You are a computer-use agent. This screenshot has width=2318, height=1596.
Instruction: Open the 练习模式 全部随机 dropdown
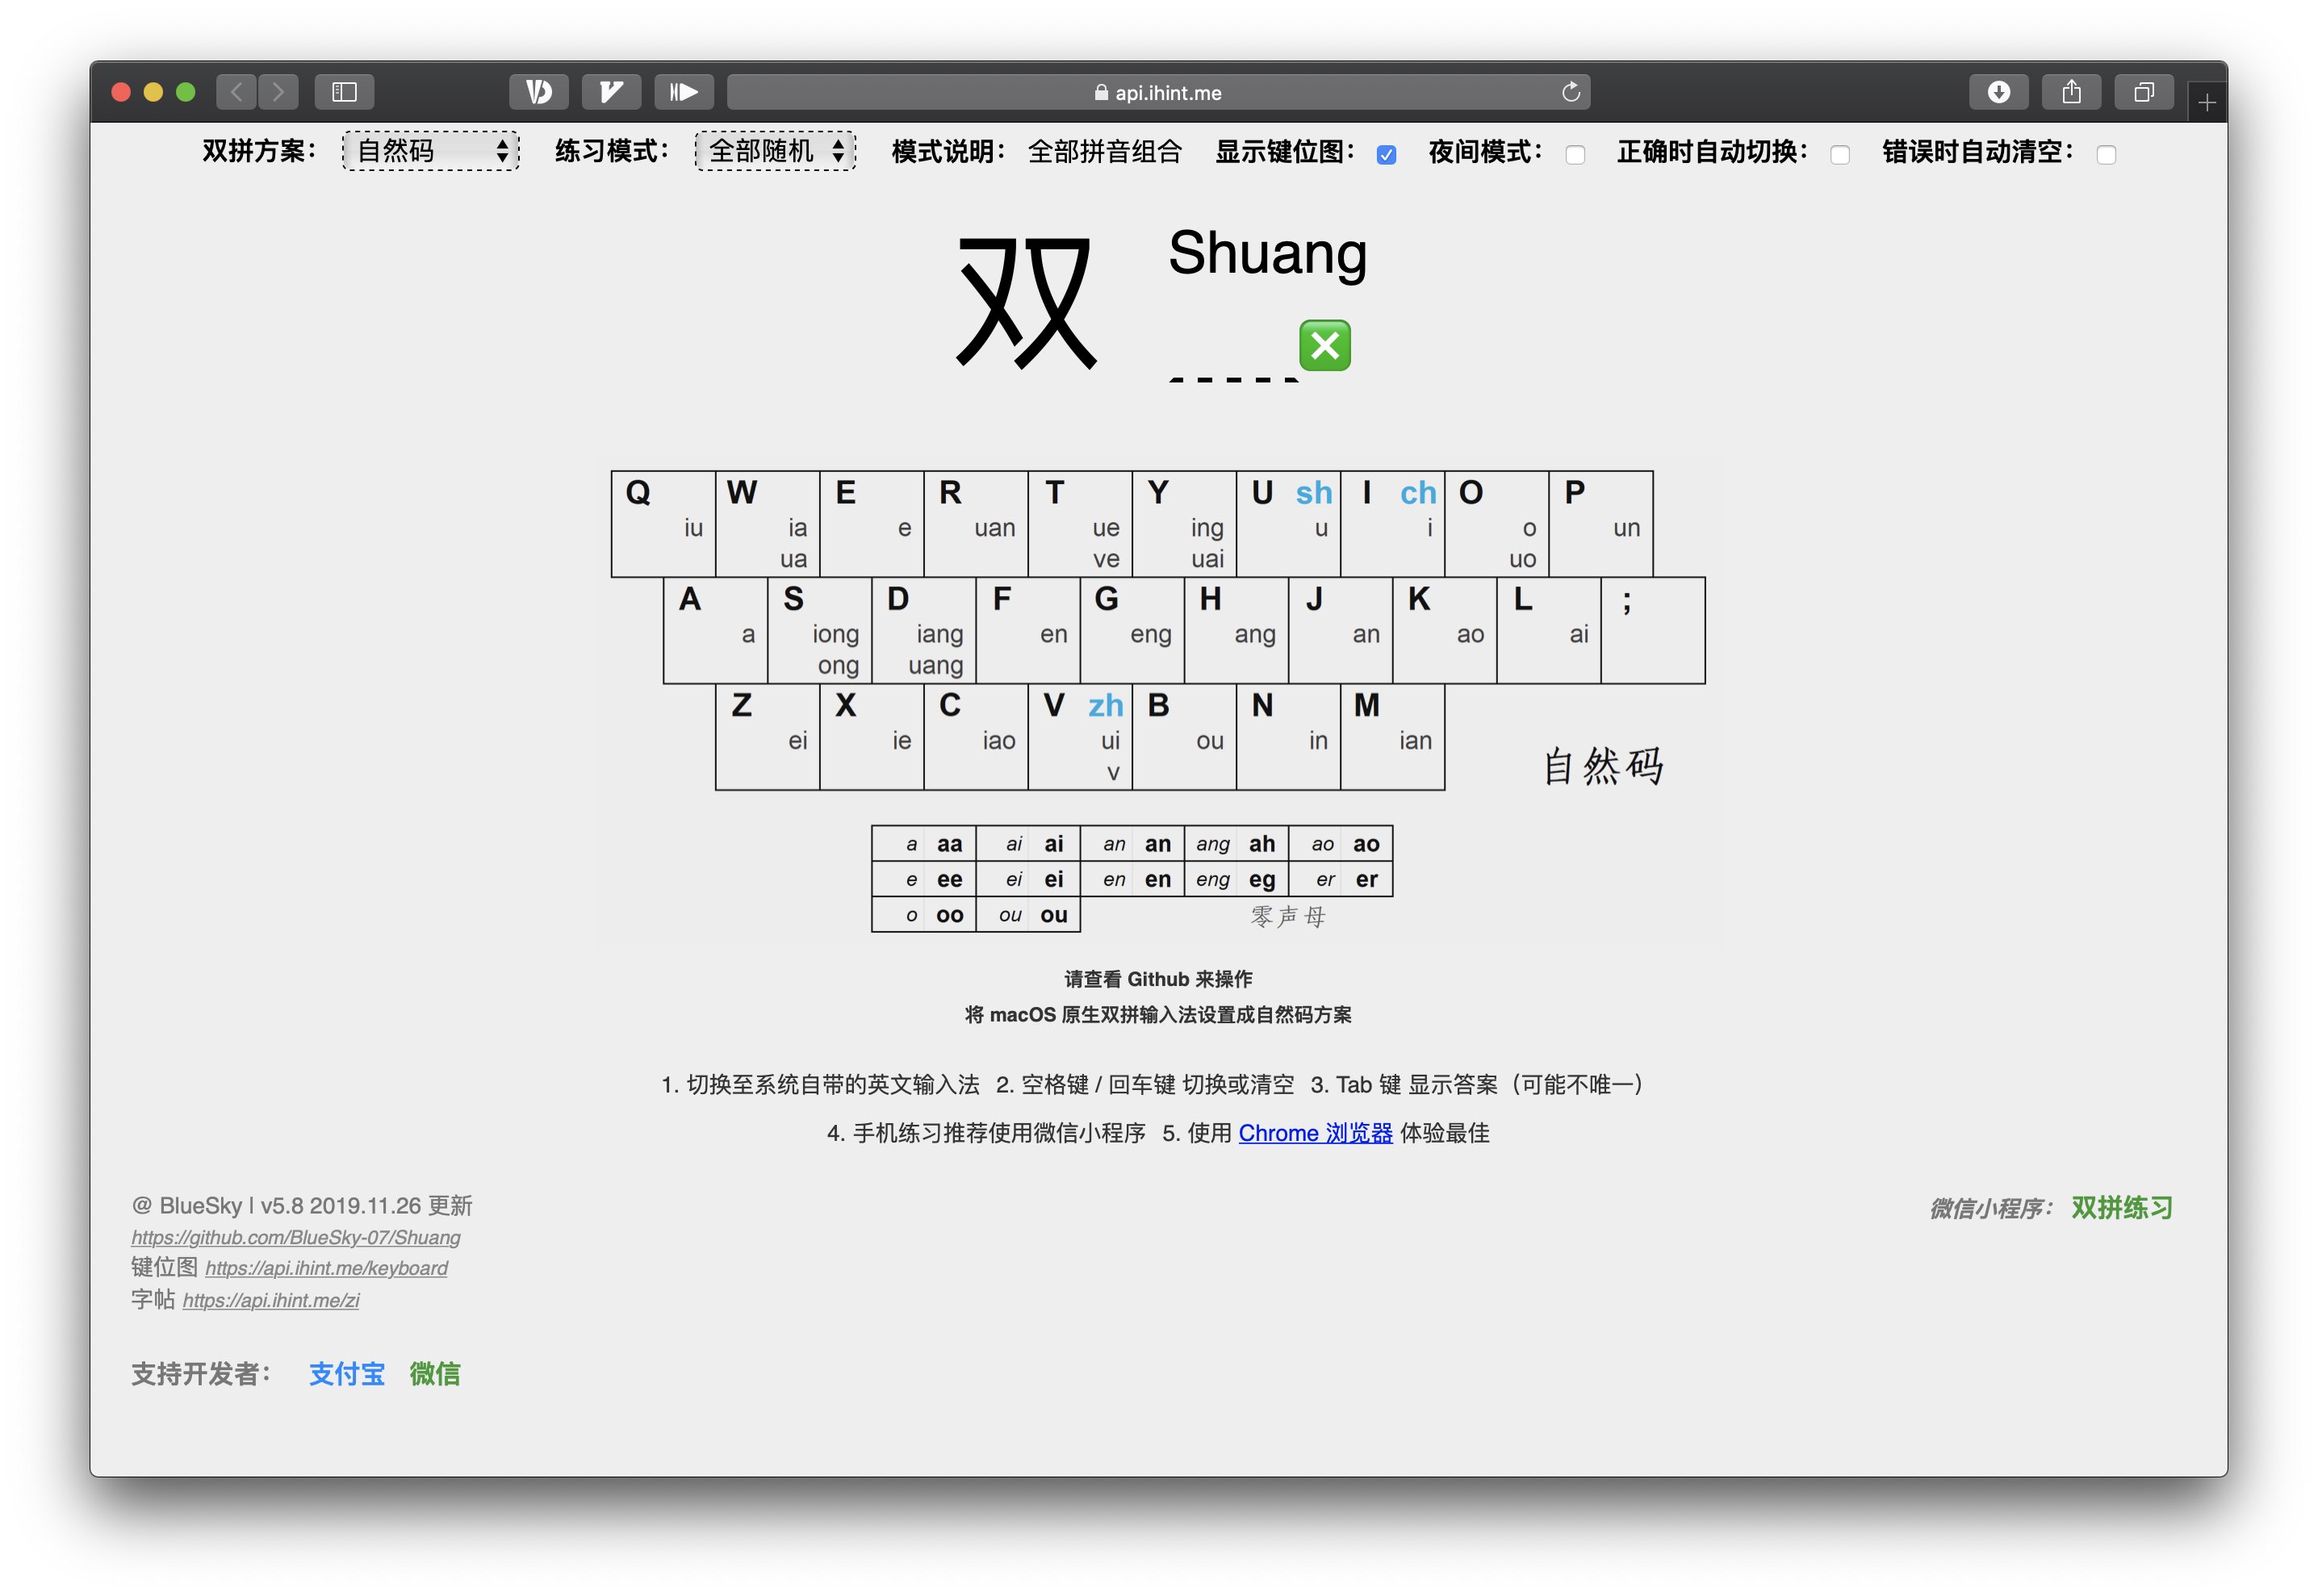775,151
